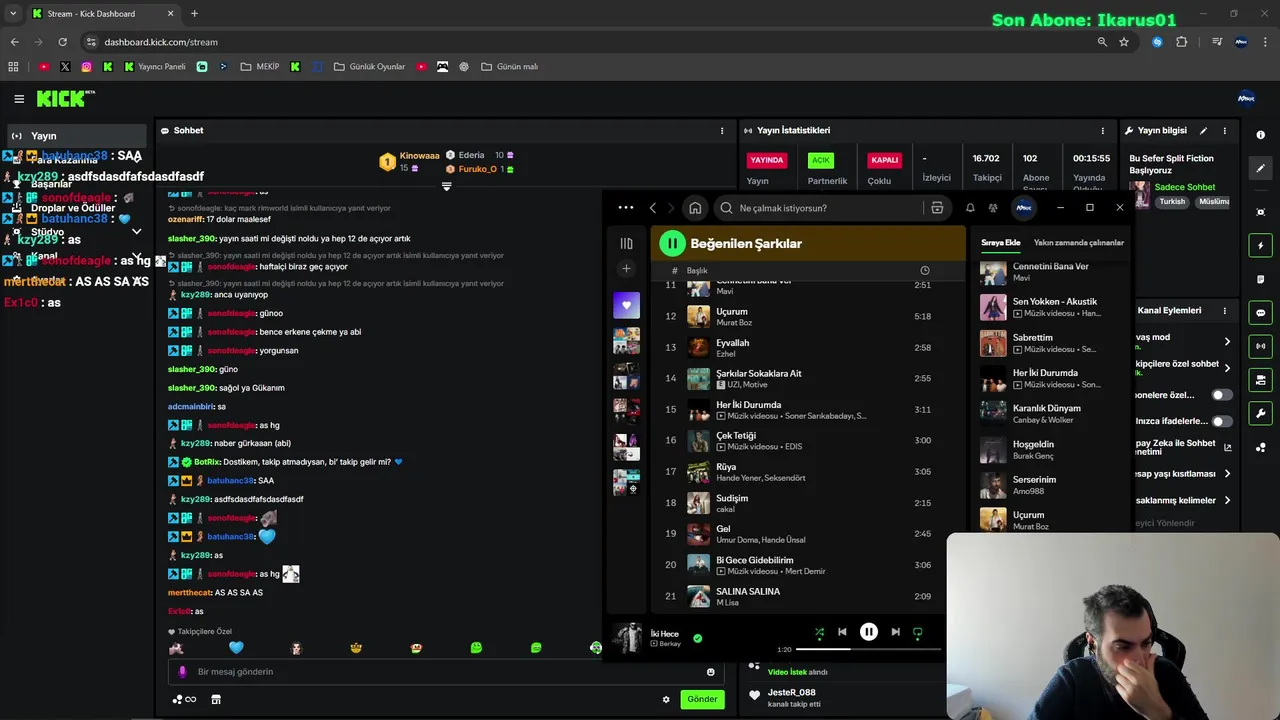This screenshot has height=720, width=1280.
Task: Open Günlük Oyunlar bookmarks folder
Action: pos(369,67)
